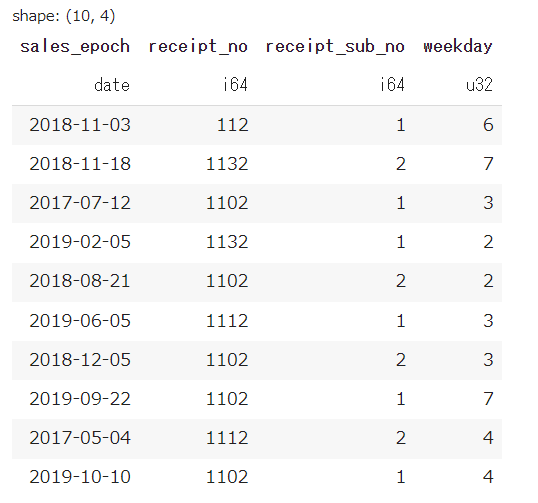Image resolution: width=538 pixels, height=503 pixels.
Task: Click receipt_no 1132 in the 2019-02-05 row
Action: coord(227,242)
